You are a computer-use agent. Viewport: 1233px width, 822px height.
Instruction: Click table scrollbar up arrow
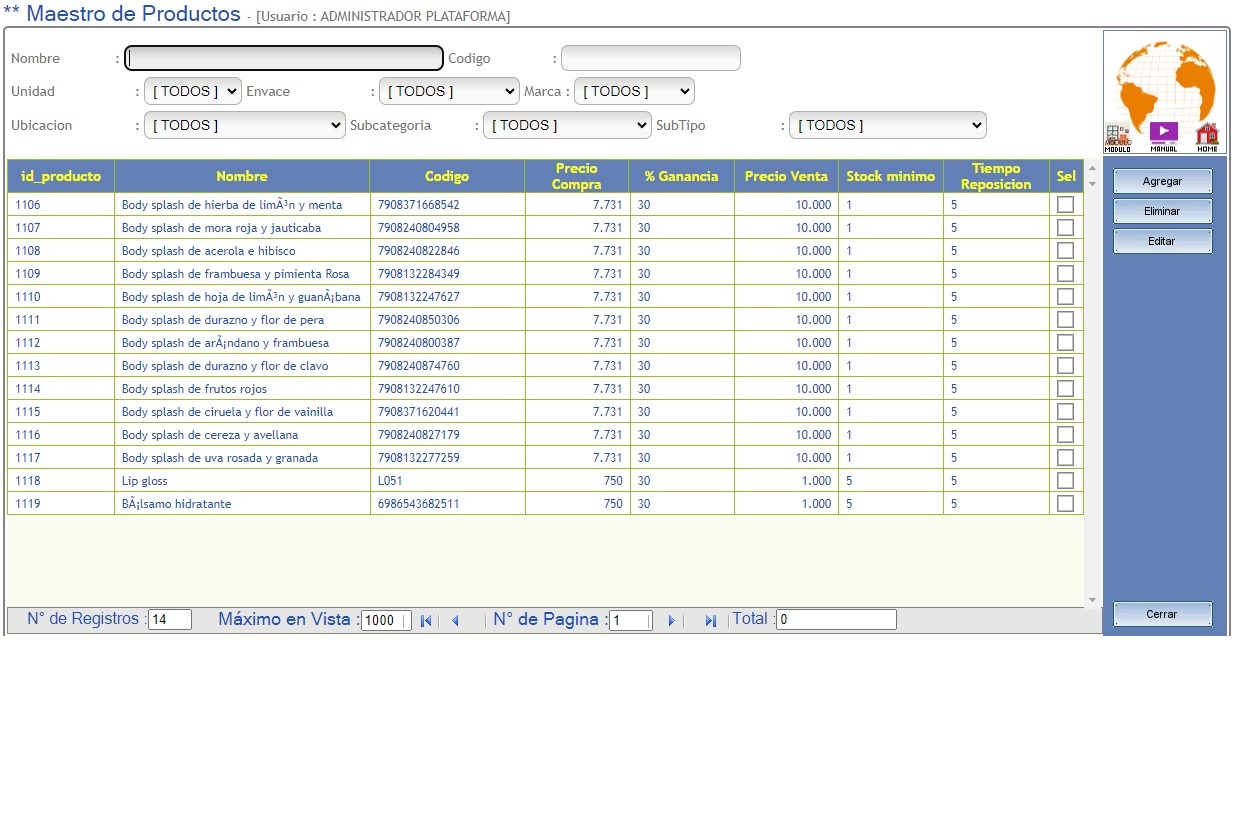1092,167
